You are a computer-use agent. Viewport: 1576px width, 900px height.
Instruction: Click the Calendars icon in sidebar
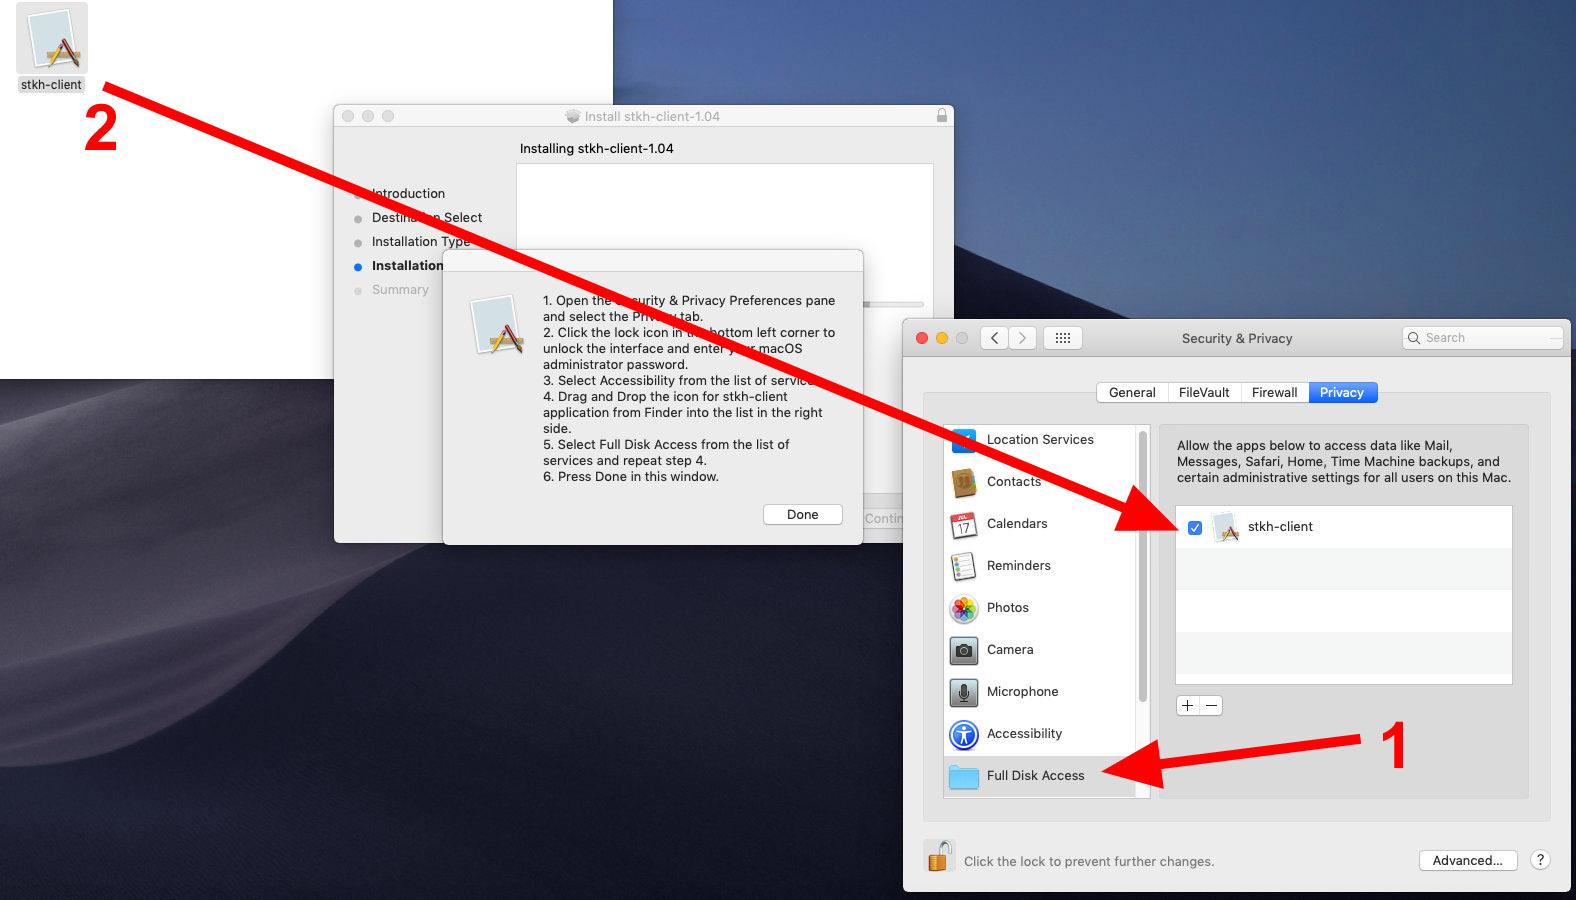964,524
